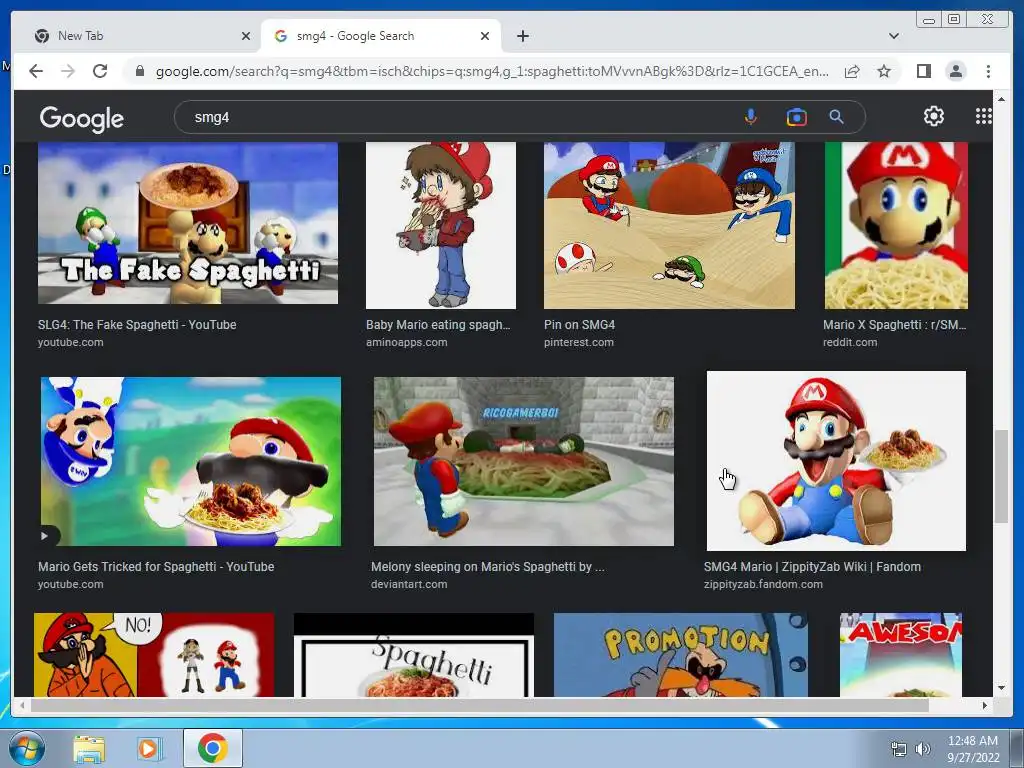The image size is (1024, 768).
Task: Open the Windows Start menu
Action: tap(27, 748)
